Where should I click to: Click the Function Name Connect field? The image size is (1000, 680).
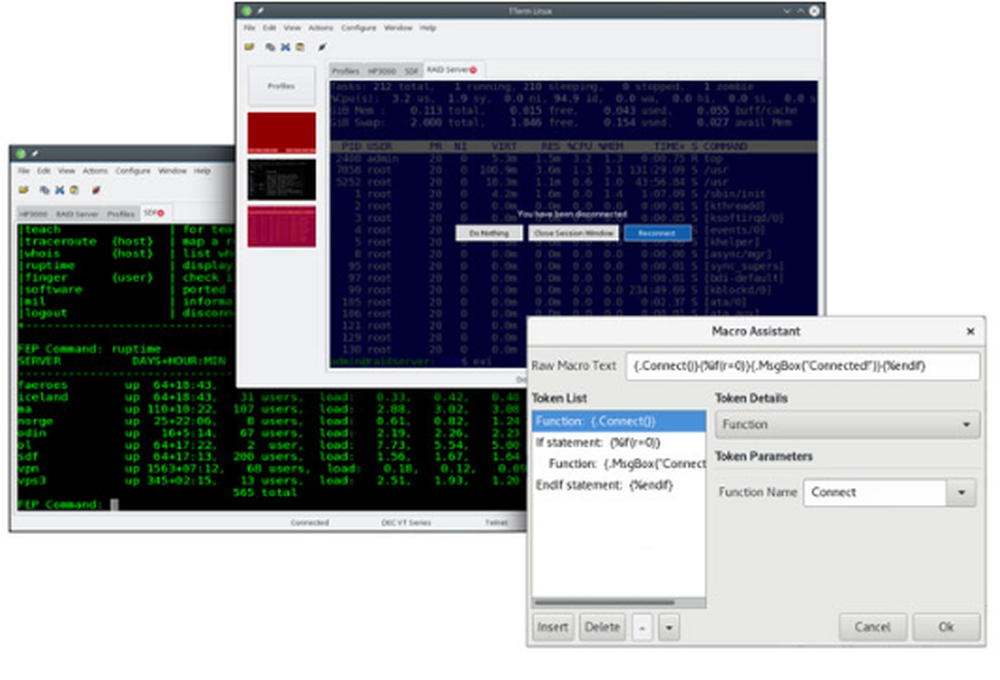click(875, 492)
